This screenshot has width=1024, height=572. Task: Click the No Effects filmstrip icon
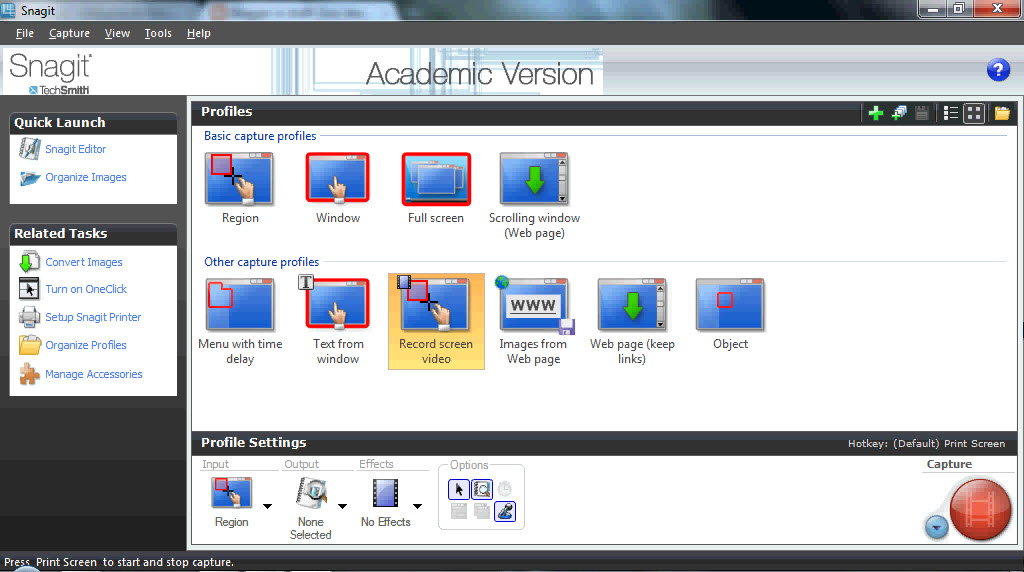click(385, 493)
